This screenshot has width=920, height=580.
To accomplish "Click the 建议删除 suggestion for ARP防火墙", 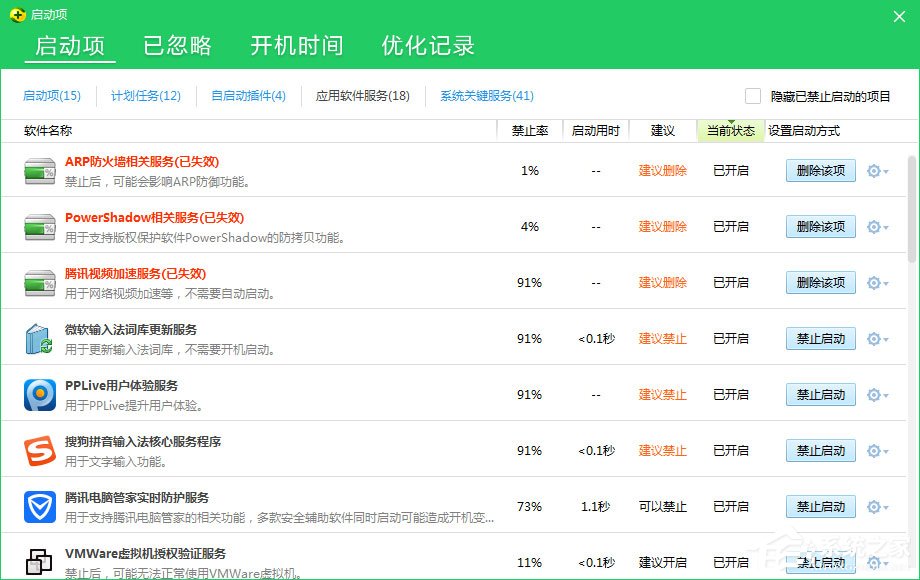I will pos(664,170).
